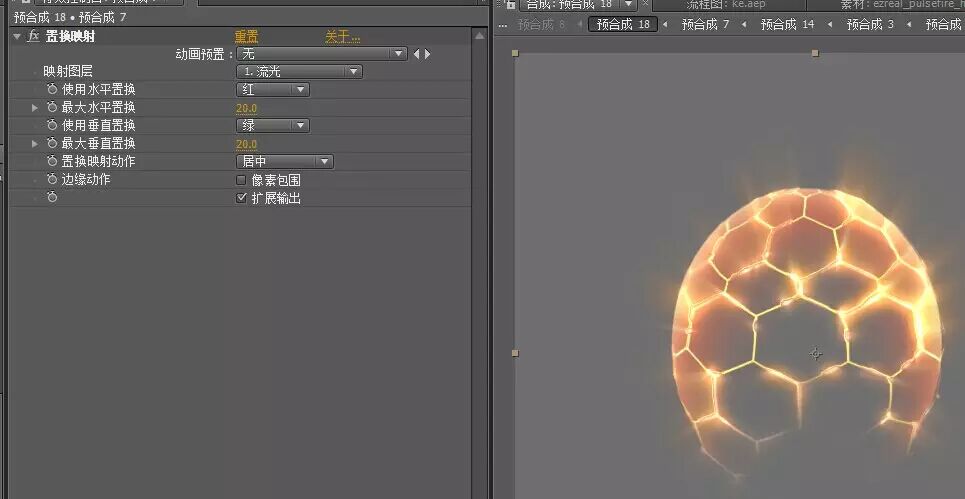Open 使用垂直置换 dropdown showing 绿
The height and width of the screenshot is (499, 965).
273,126
